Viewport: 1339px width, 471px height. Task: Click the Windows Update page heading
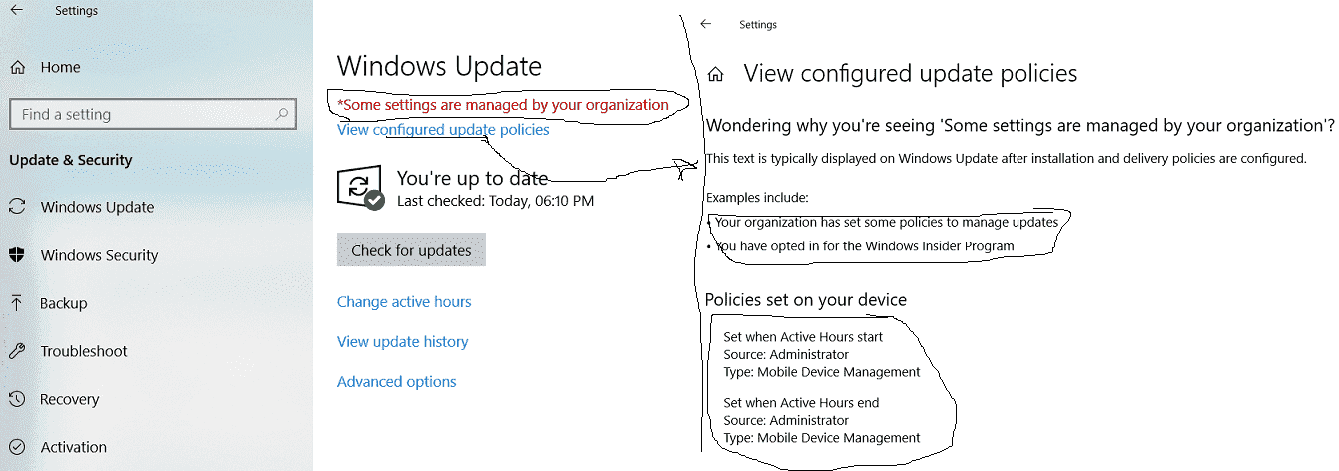(439, 66)
